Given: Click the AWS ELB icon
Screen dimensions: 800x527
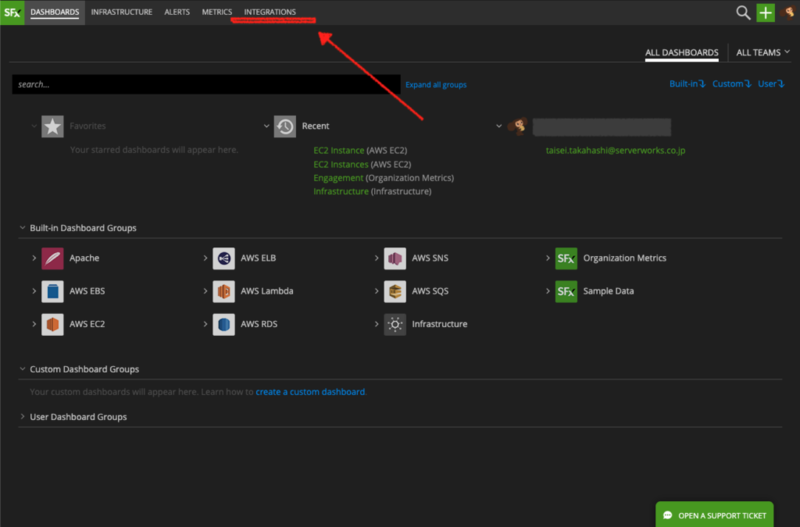Looking at the screenshot, I should [223, 258].
